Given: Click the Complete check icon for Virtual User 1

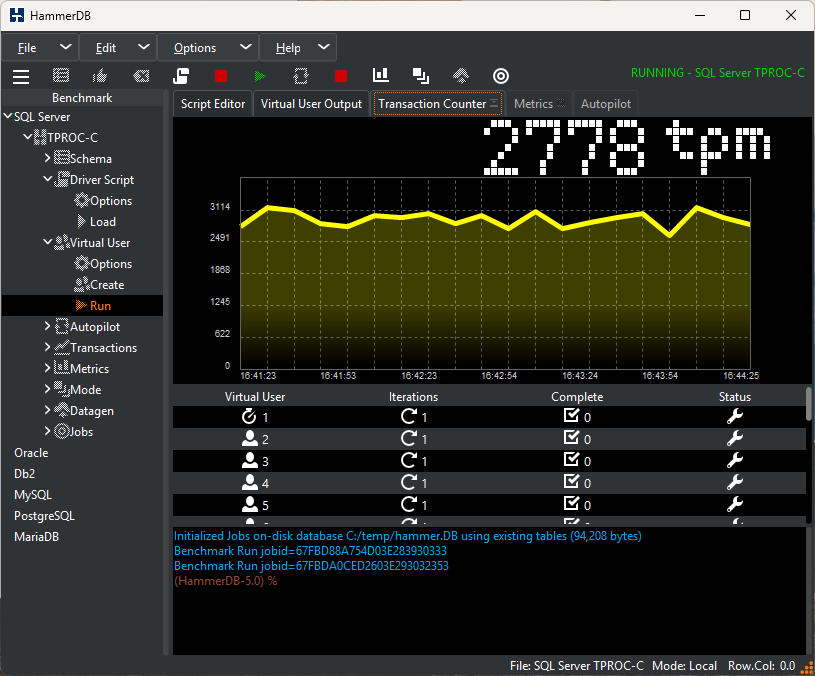Looking at the screenshot, I should [571, 416].
